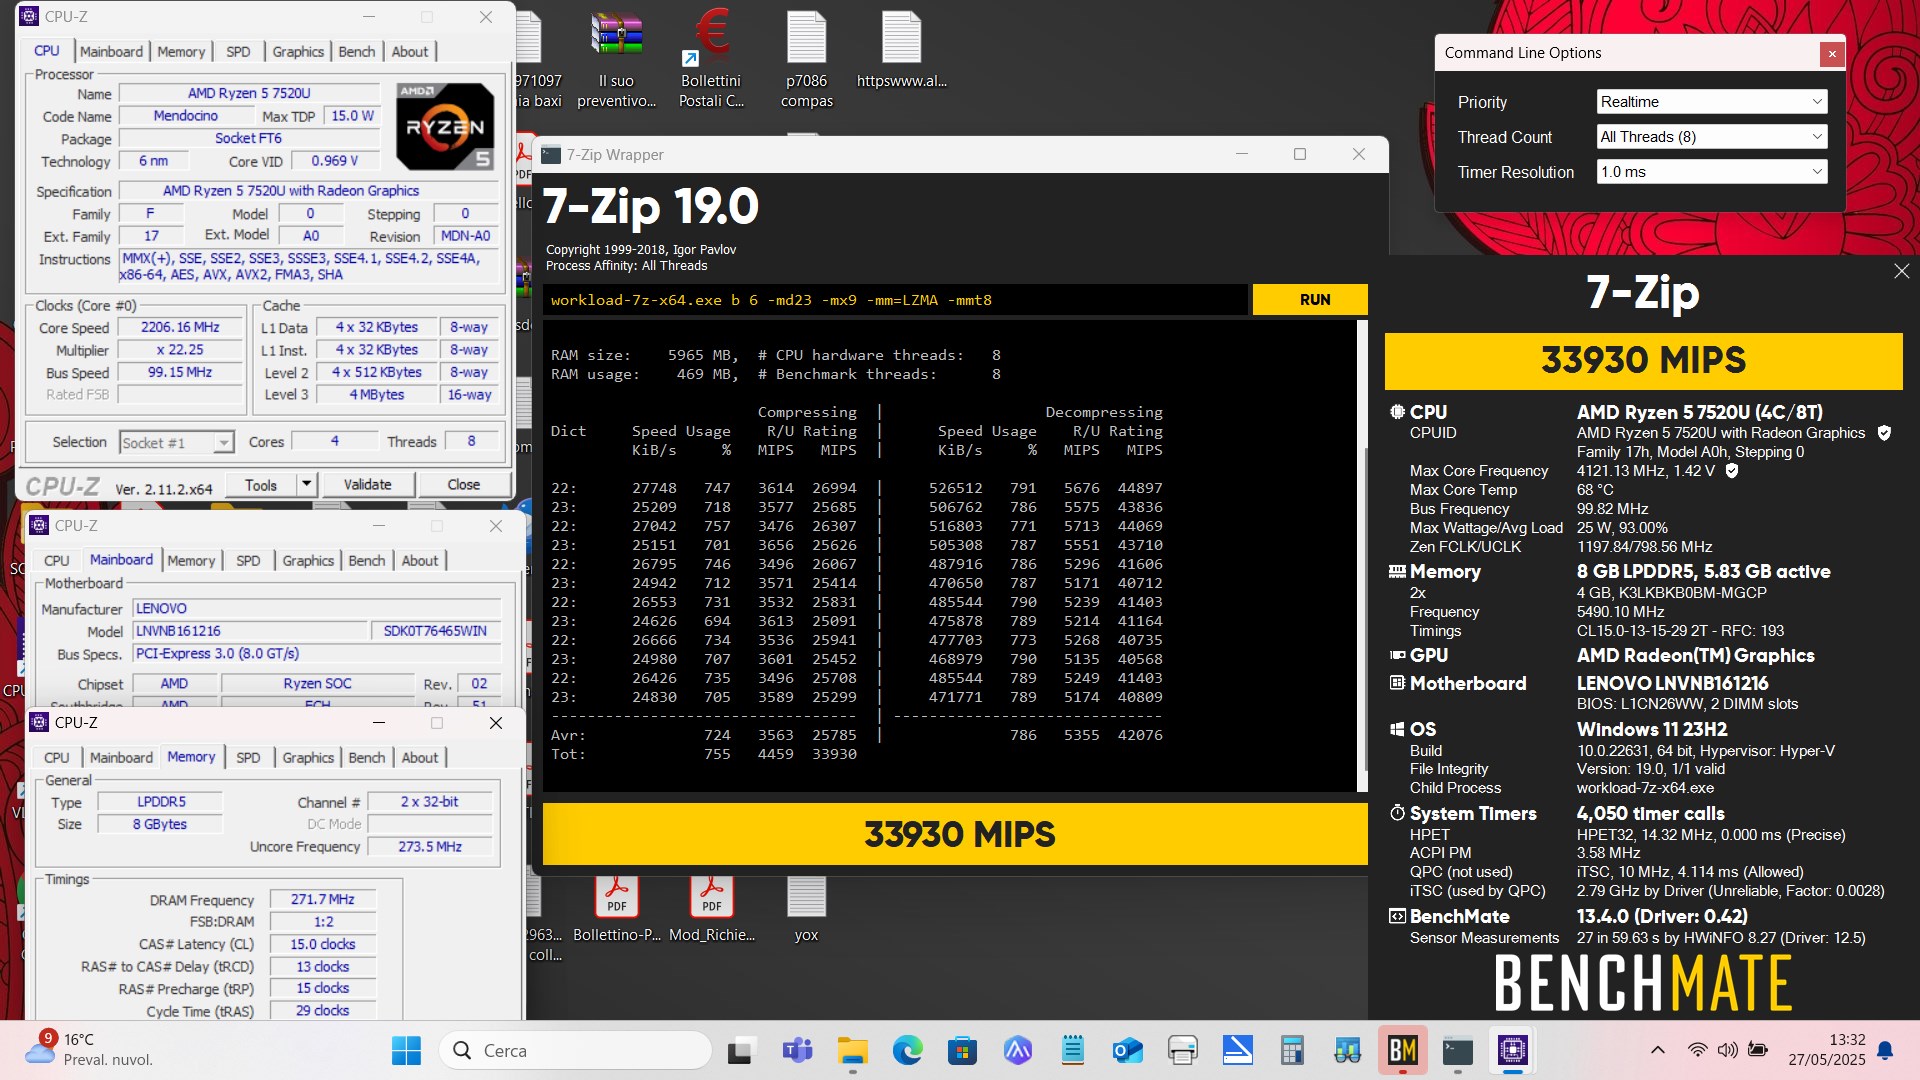This screenshot has width=1920, height=1080.
Task: Open Microsoft Edge from the taskbar
Action: pos(907,1050)
